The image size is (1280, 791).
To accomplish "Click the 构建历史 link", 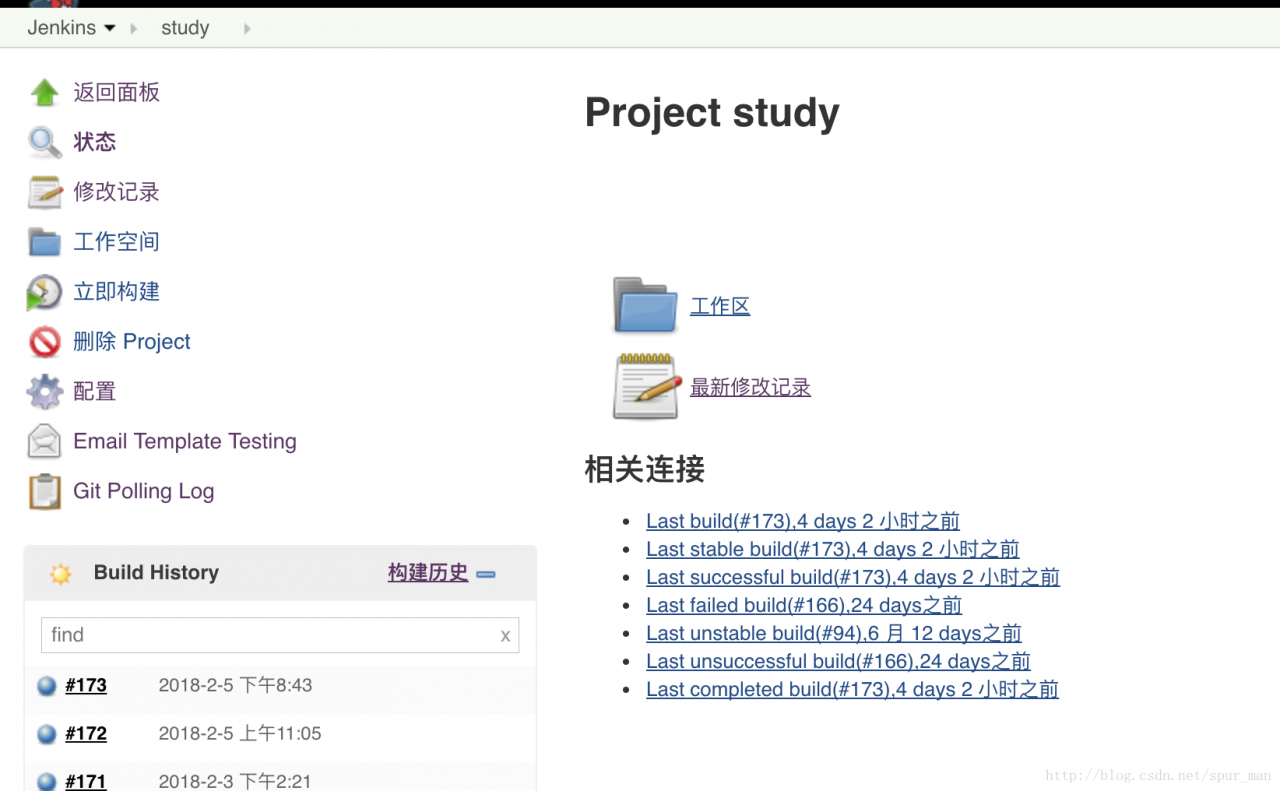I will coord(428,573).
